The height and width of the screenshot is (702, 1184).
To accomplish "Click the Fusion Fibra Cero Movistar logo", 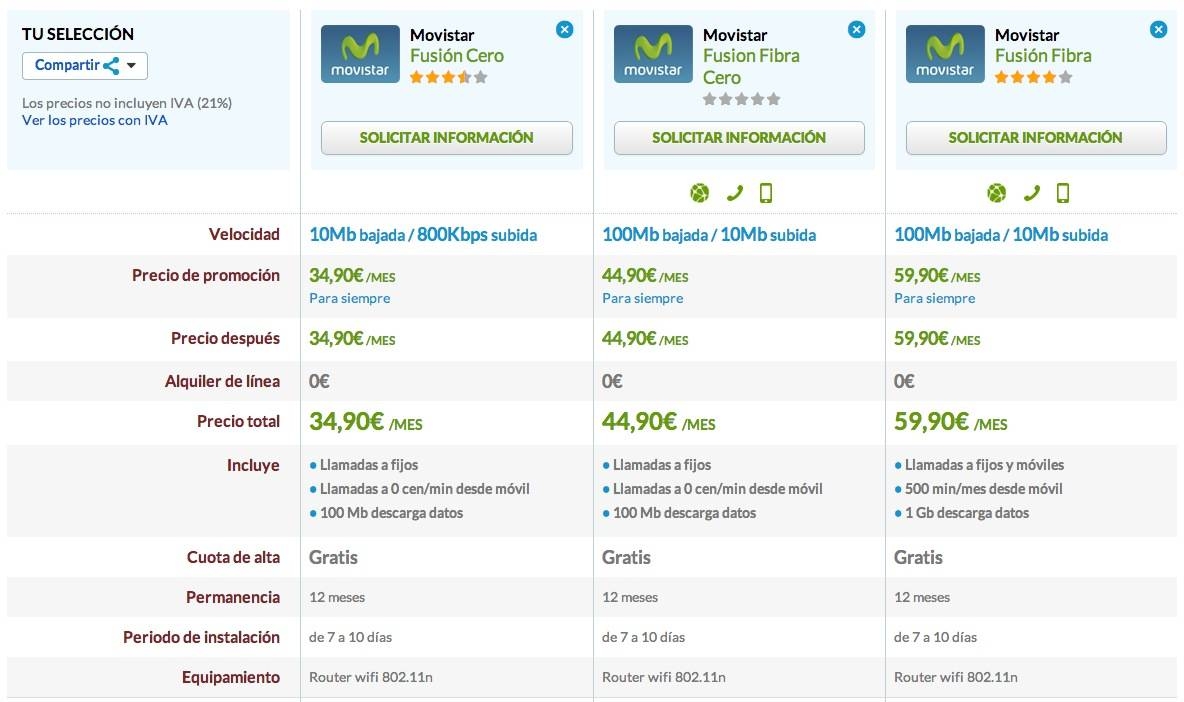I will [653, 54].
